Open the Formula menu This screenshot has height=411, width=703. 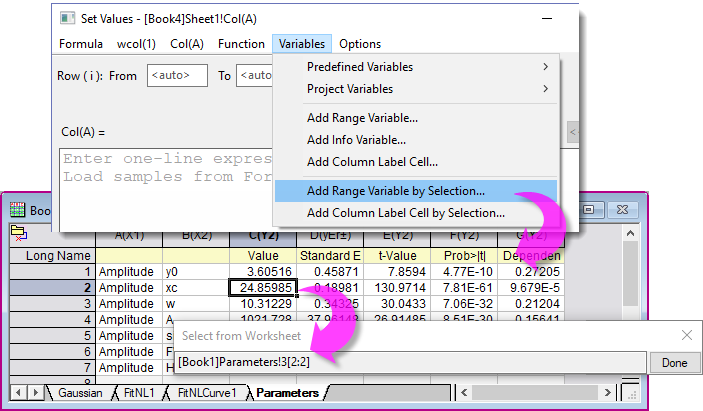(x=81, y=44)
